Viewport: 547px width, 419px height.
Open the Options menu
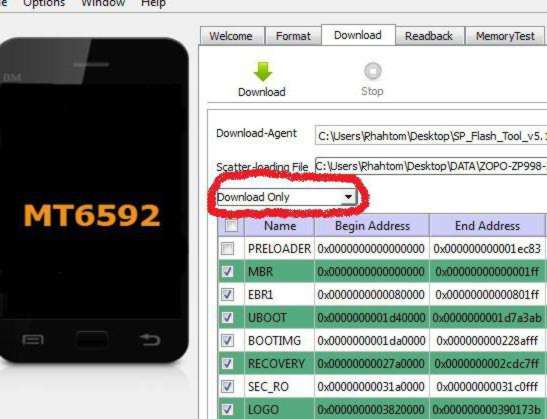(44, 3)
